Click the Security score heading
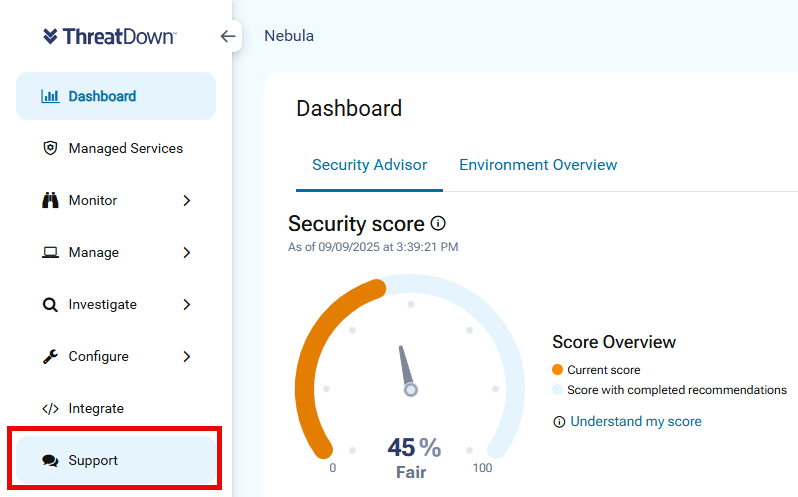Screen dimensions: 798x497 tap(356, 224)
